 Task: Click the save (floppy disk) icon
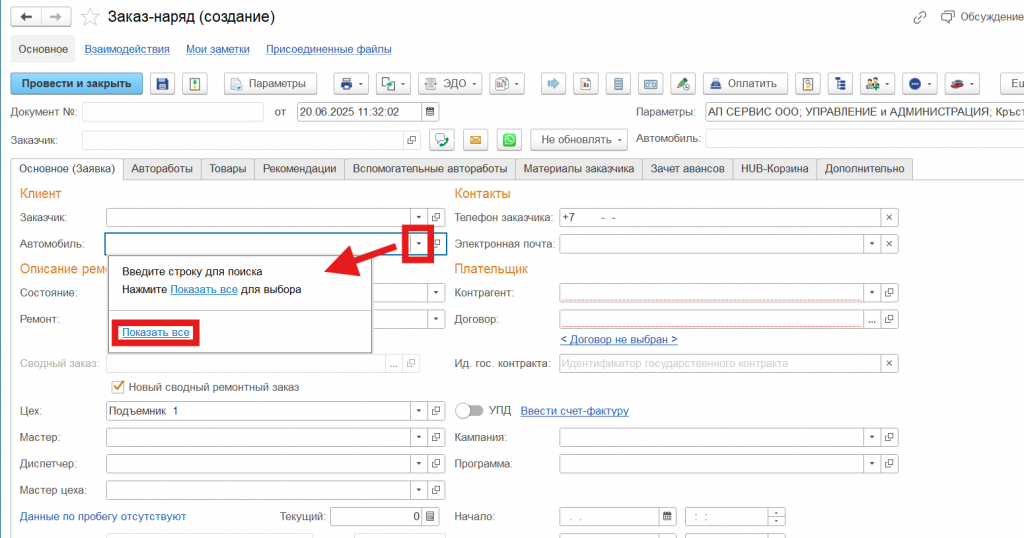click(163, 83)
